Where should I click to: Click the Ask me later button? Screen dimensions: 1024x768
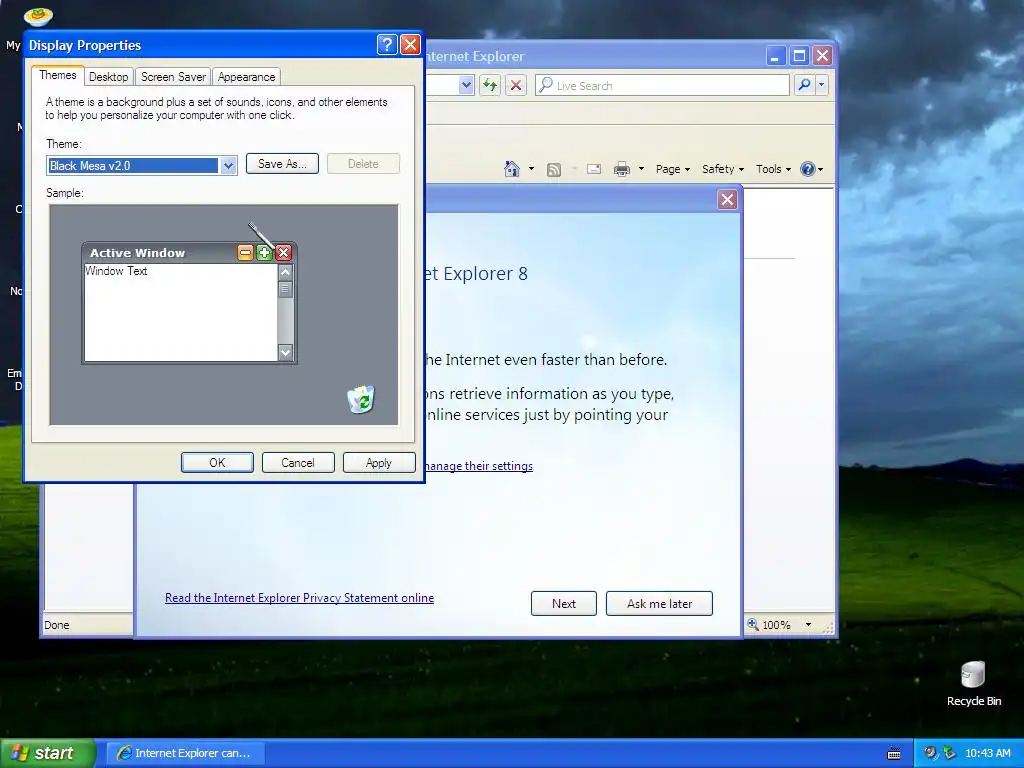659,603
